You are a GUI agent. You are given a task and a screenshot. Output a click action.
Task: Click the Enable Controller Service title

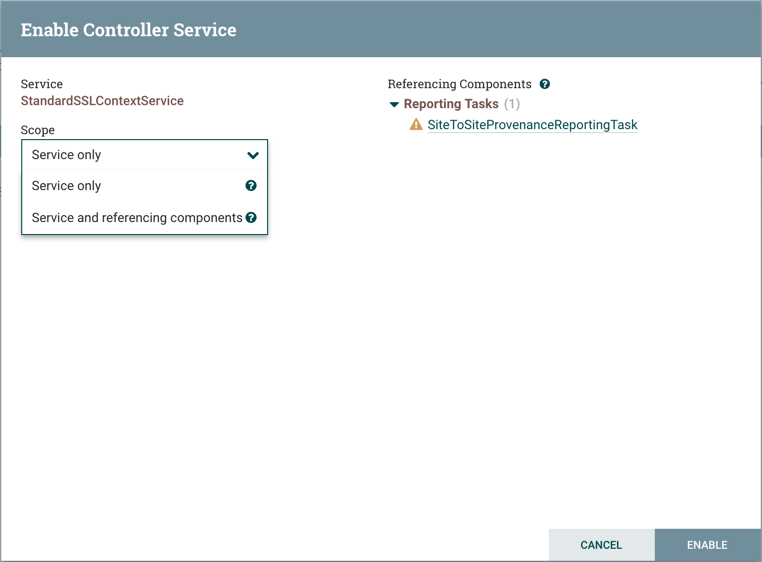[128, 30]
